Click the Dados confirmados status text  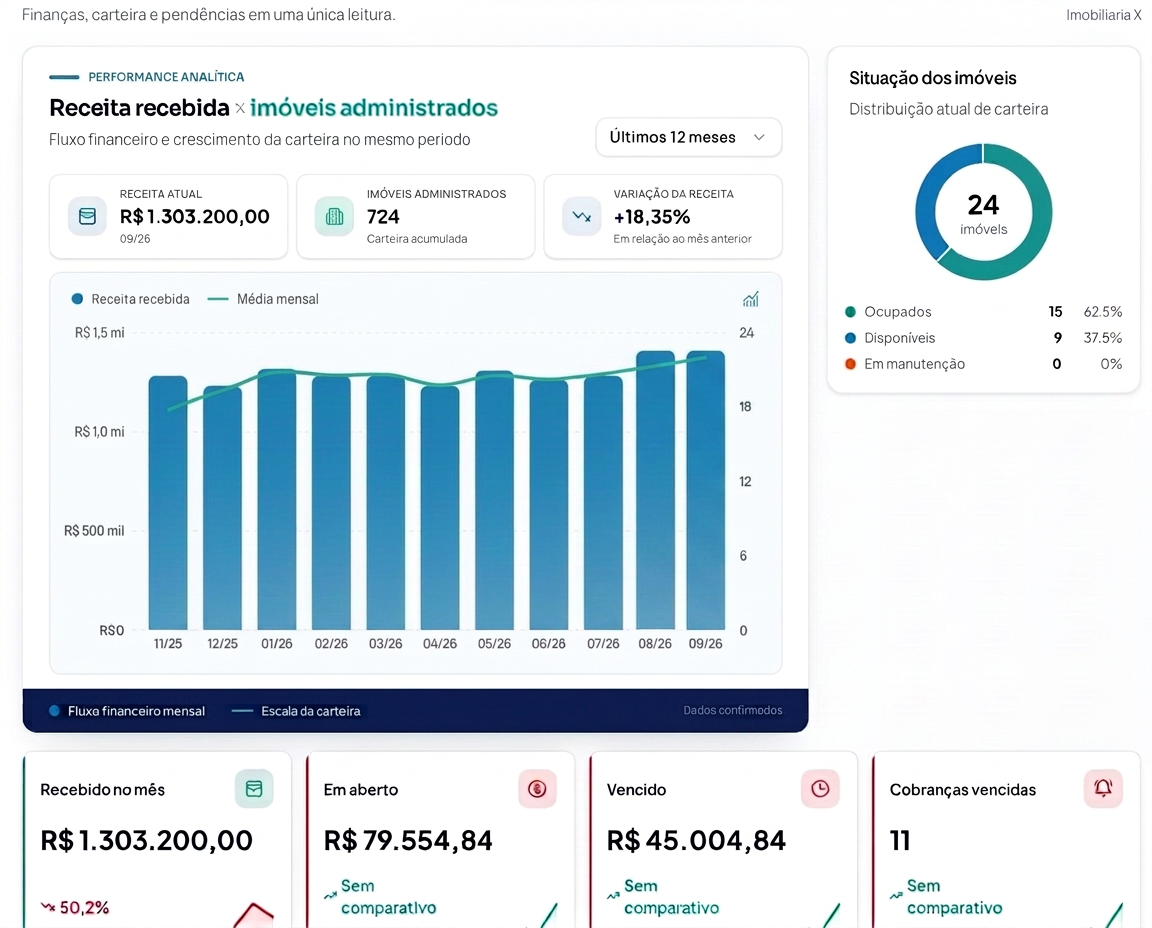coord(732,711)
